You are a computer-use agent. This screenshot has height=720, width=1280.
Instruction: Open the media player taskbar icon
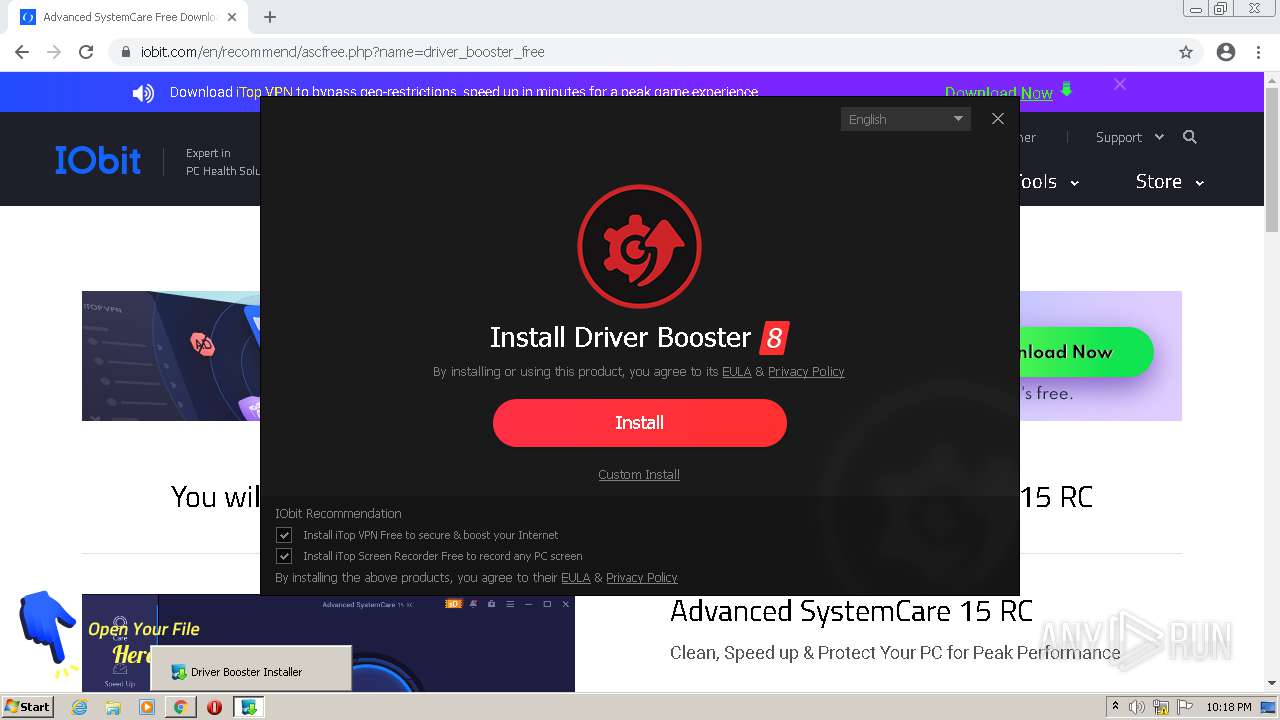click(x=147, y=707)
